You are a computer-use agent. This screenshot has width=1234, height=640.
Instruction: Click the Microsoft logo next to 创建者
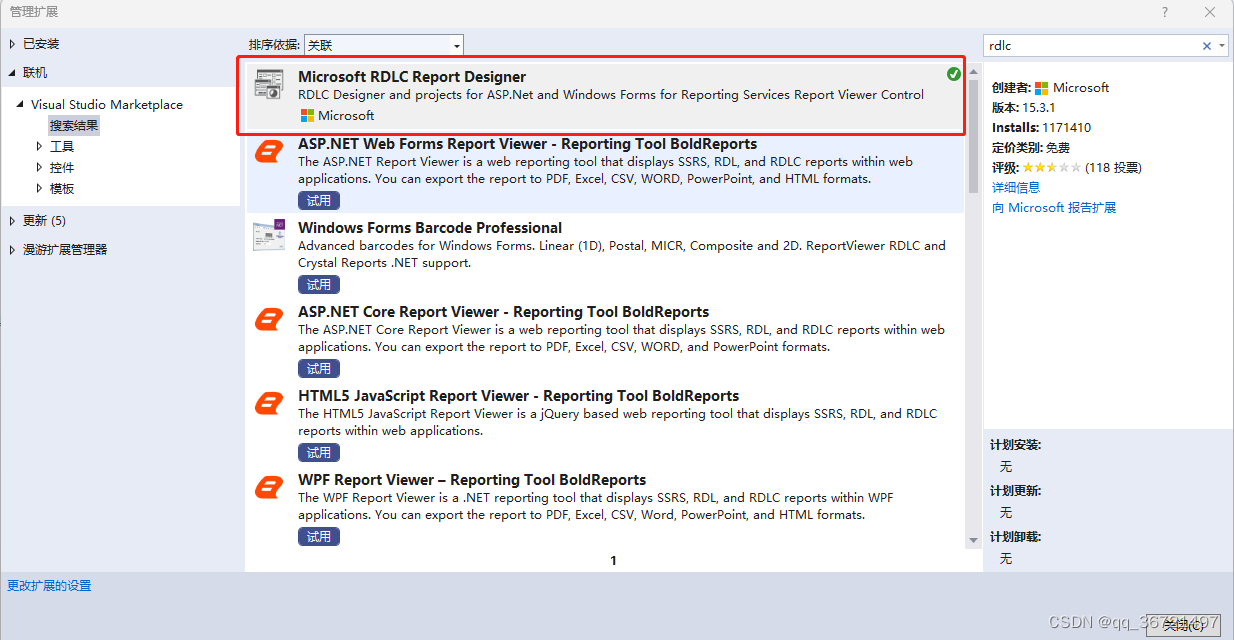1040,87
